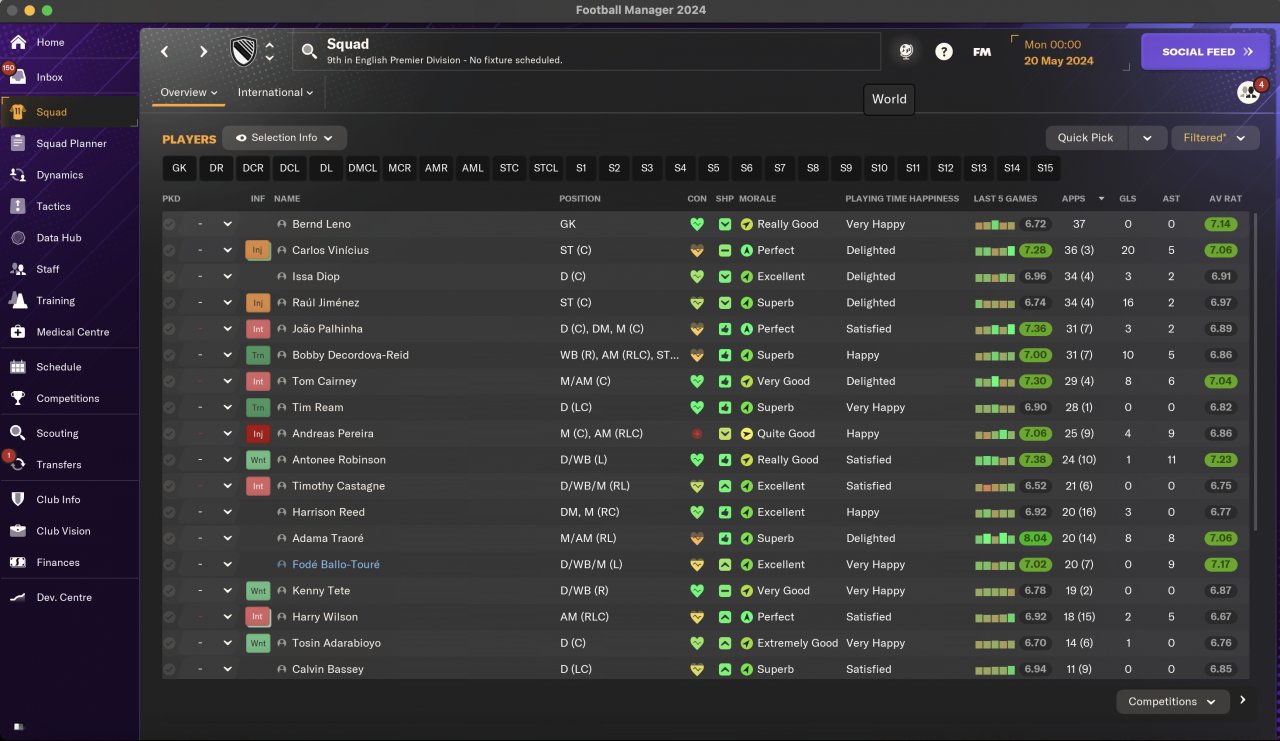
Task: Open the Dev. Centre icon
Action: (x=18, y=598)
